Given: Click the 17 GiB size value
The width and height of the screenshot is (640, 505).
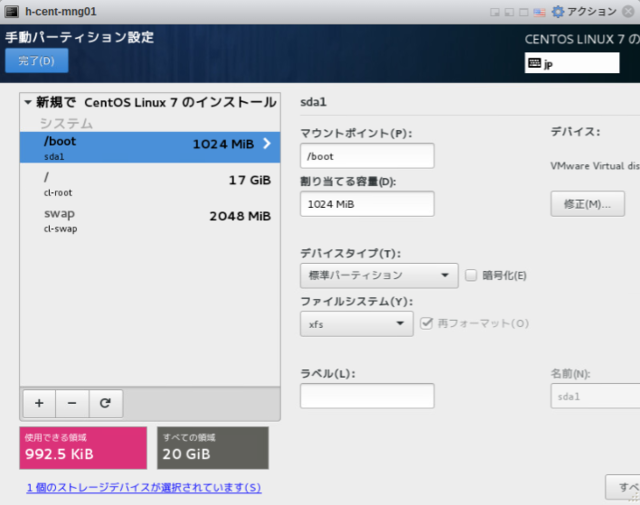Looking at the screenshot, I should click(250, 180).
